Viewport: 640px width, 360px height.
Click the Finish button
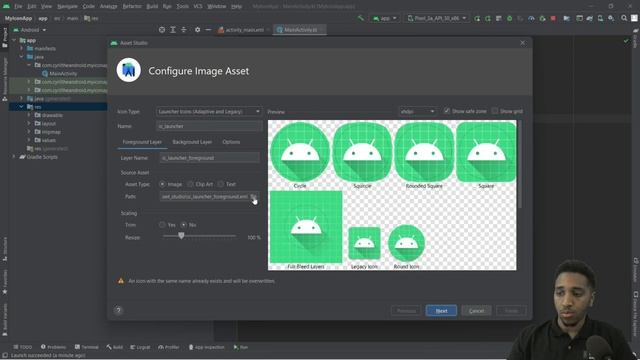click(511, 311)
